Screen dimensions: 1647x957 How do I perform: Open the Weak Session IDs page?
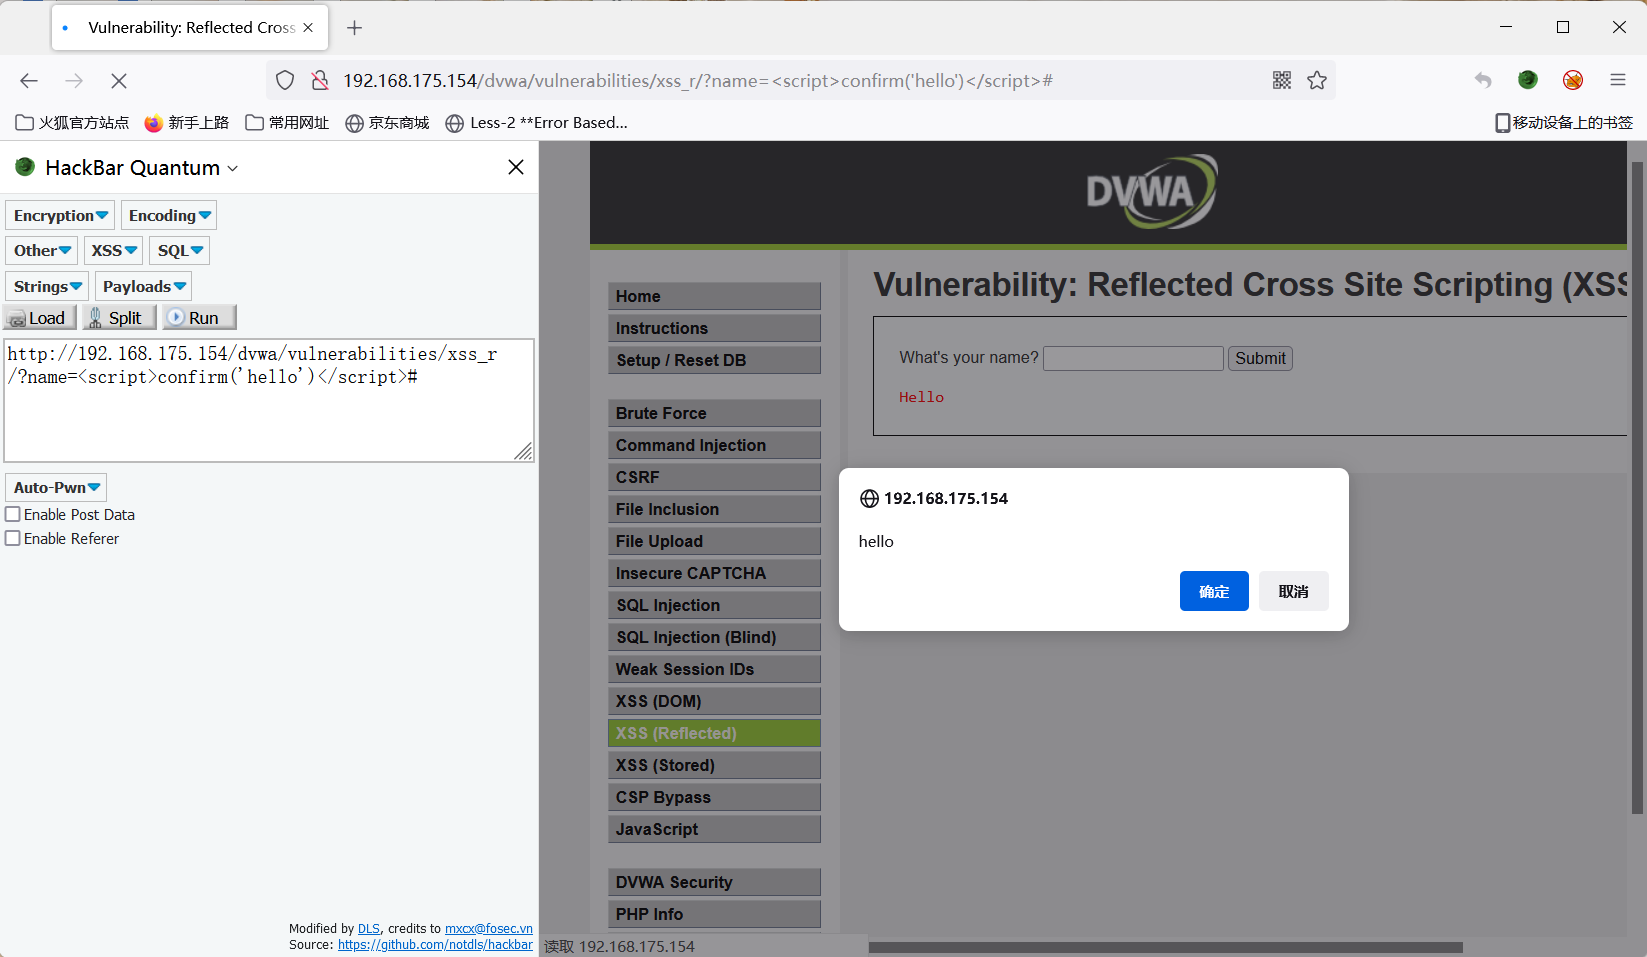[714, 669]
